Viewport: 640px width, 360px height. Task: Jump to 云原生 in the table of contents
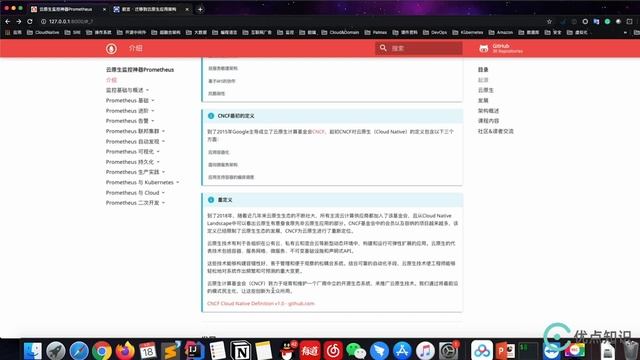[486, 90]
